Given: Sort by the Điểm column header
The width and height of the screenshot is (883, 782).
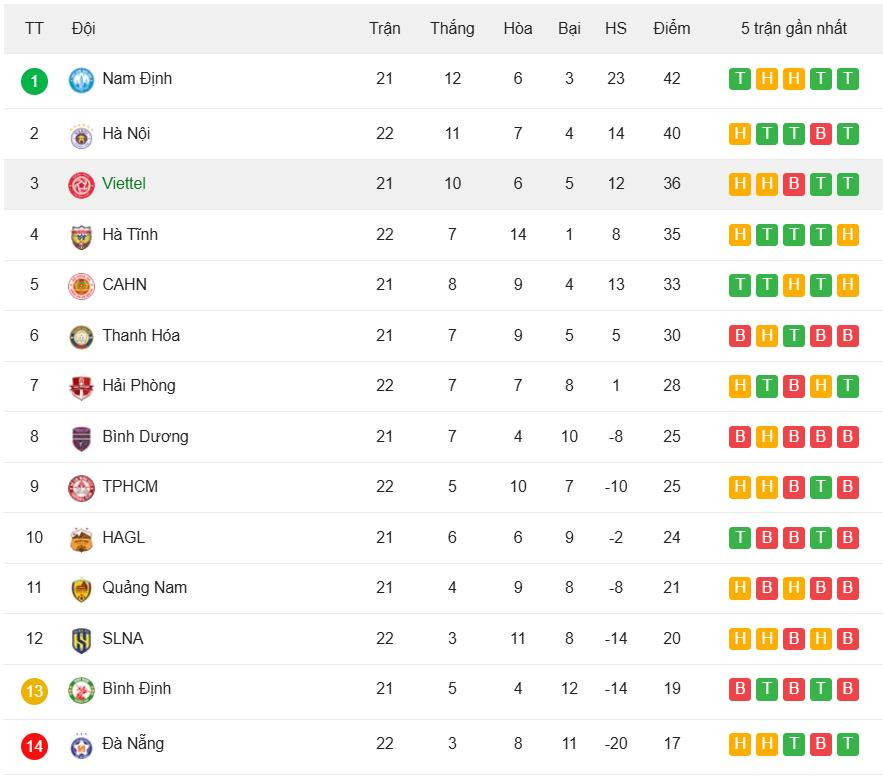Looking at the screenshot, I should point(671,28).
